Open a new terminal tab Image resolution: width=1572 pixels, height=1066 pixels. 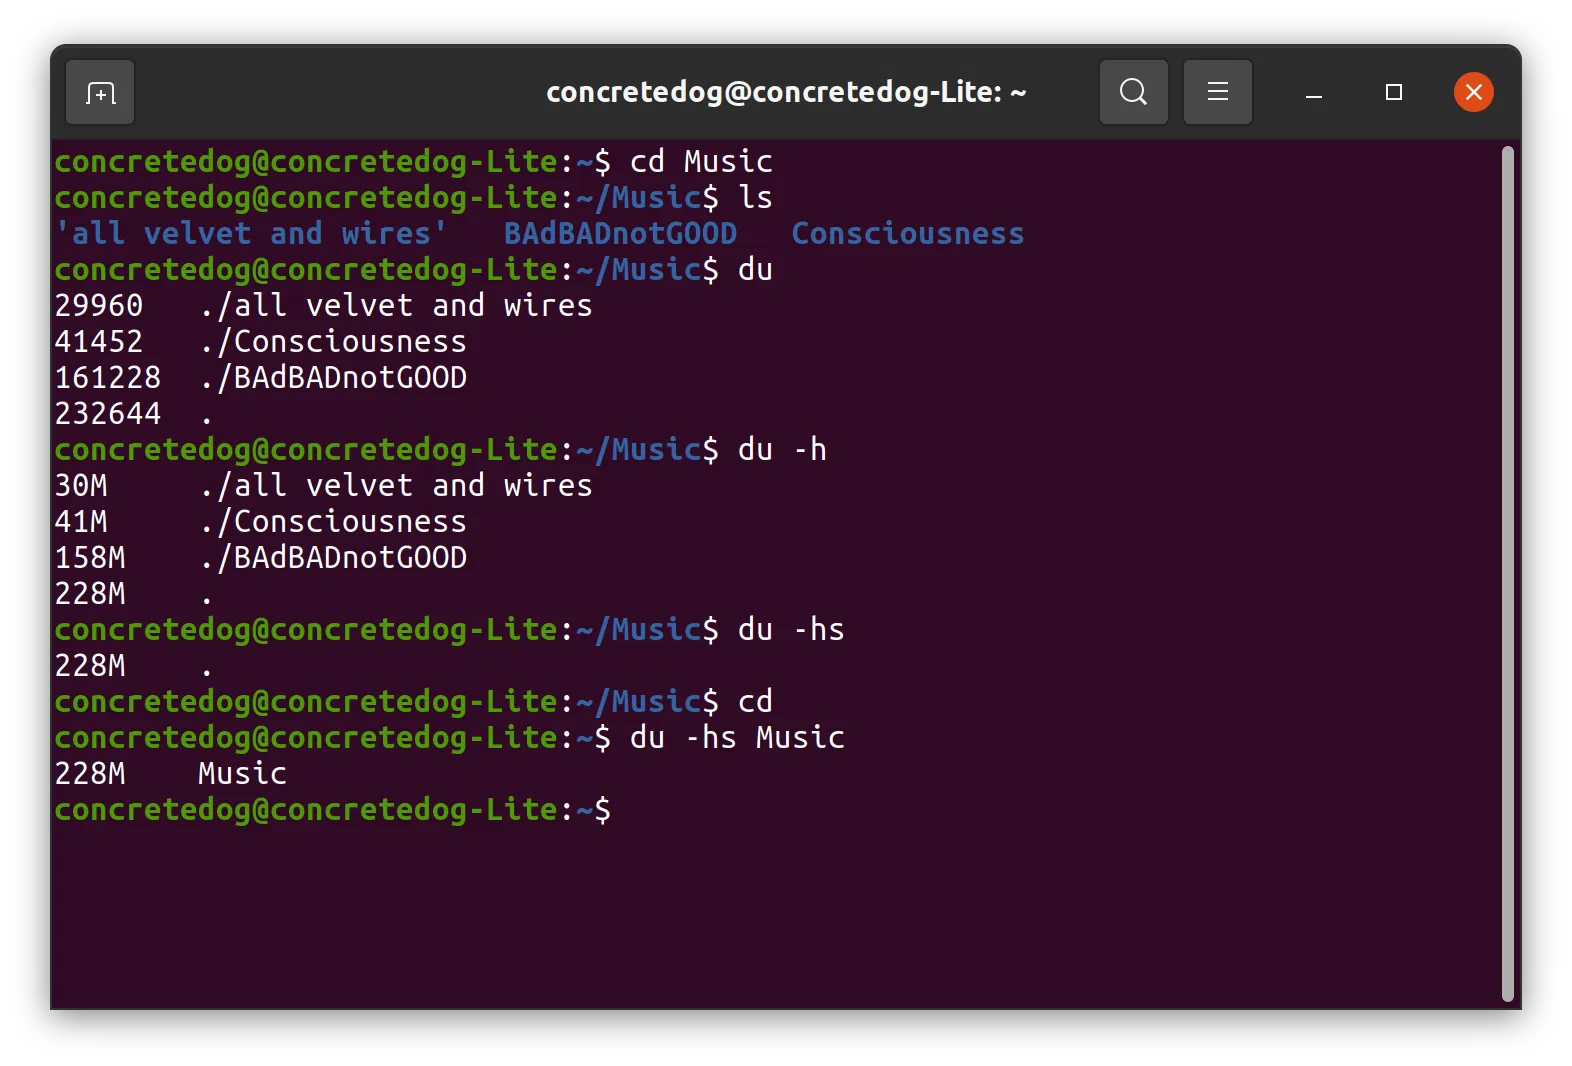pyautogui.click(x=100, y=93)
